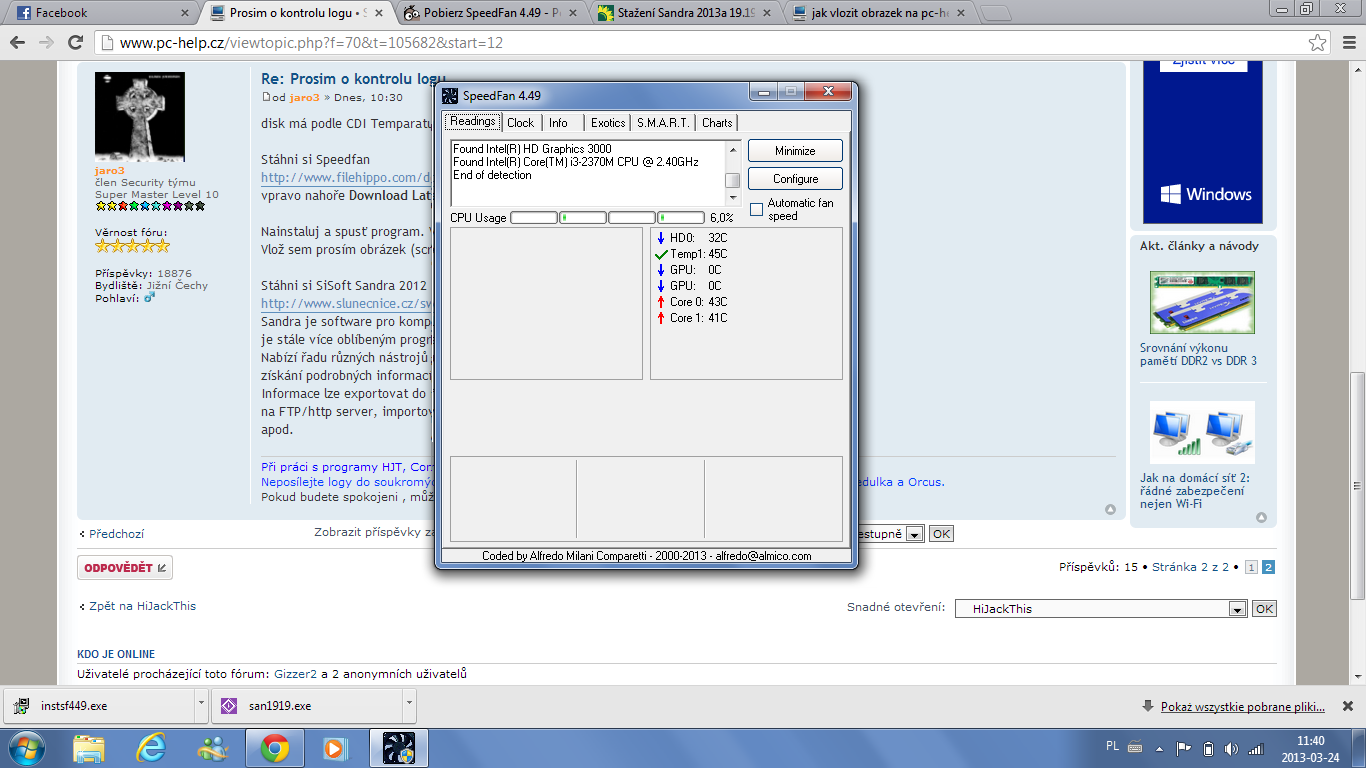
Task: Open Action Center flag icon
Action: (x=1184, y=748)
